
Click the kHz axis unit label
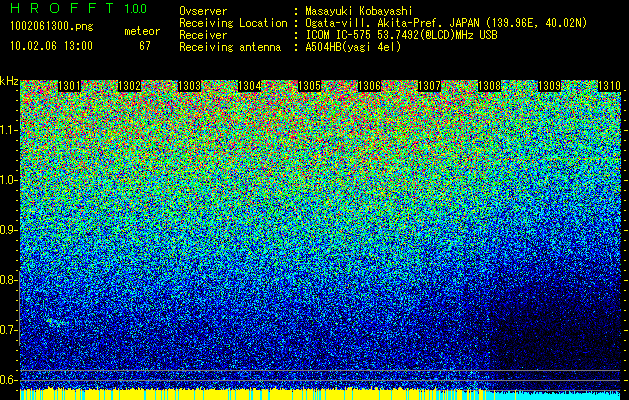tap(9, 81)
